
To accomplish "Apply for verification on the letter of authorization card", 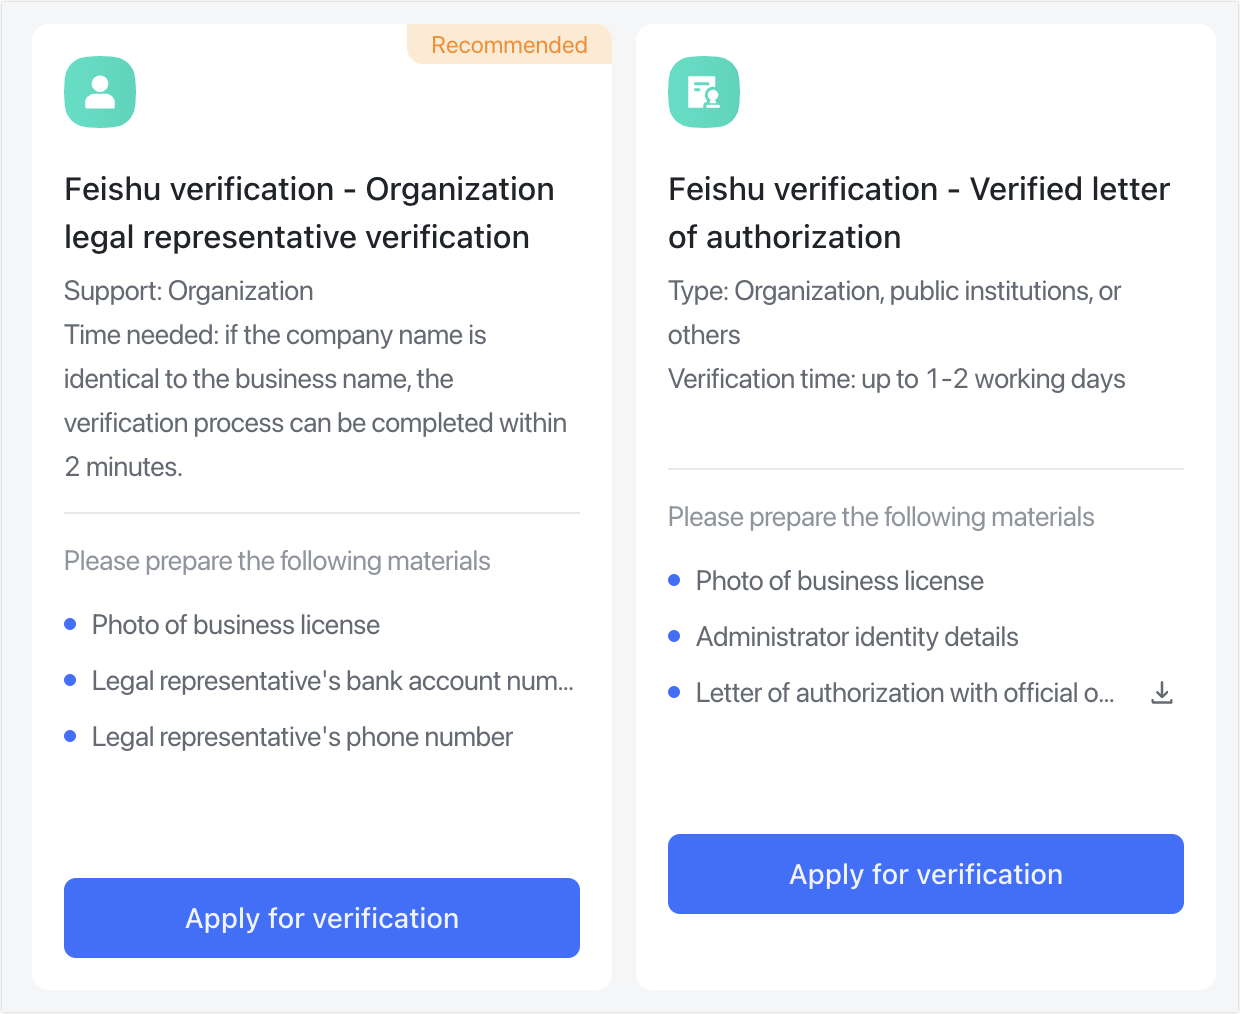I will (x=925, y=873).
